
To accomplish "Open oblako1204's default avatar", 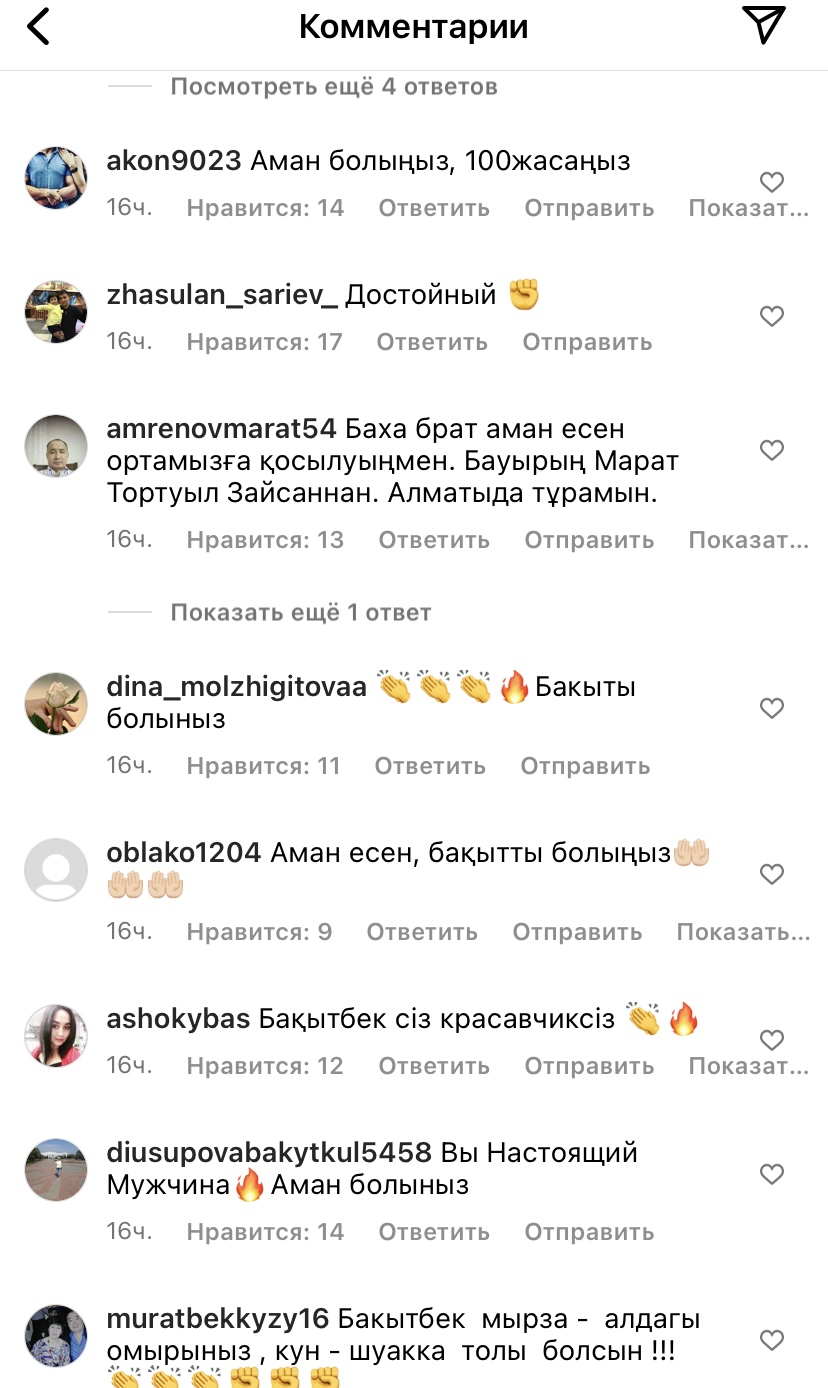I will click(56, 871).
